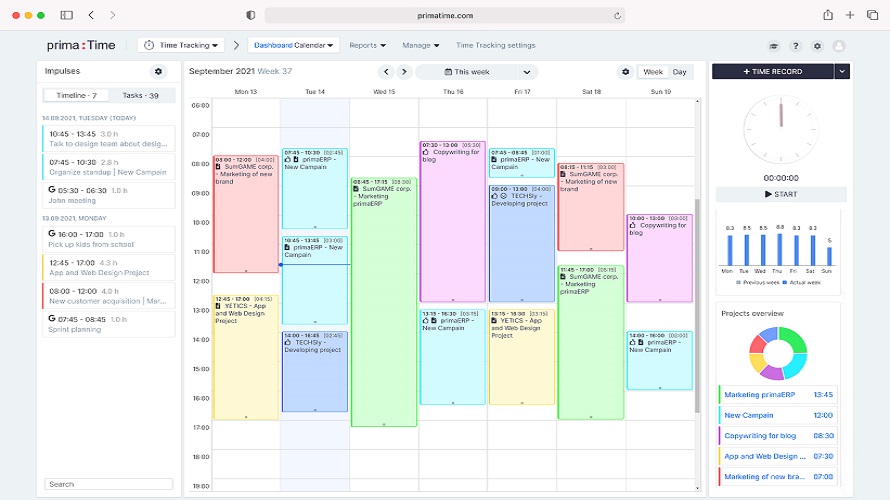Switch to Timeline - 7 tab
This screenshot has height=500, width=890.
tap(76, 95)
